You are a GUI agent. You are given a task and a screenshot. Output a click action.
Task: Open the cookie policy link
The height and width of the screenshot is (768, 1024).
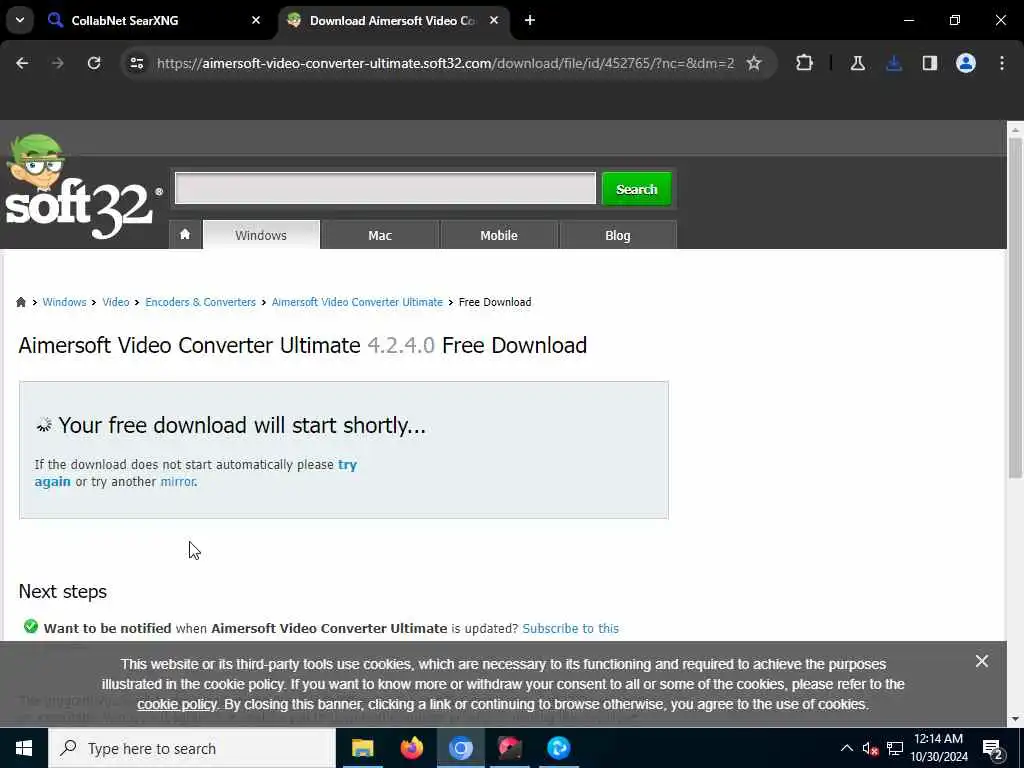176,704
